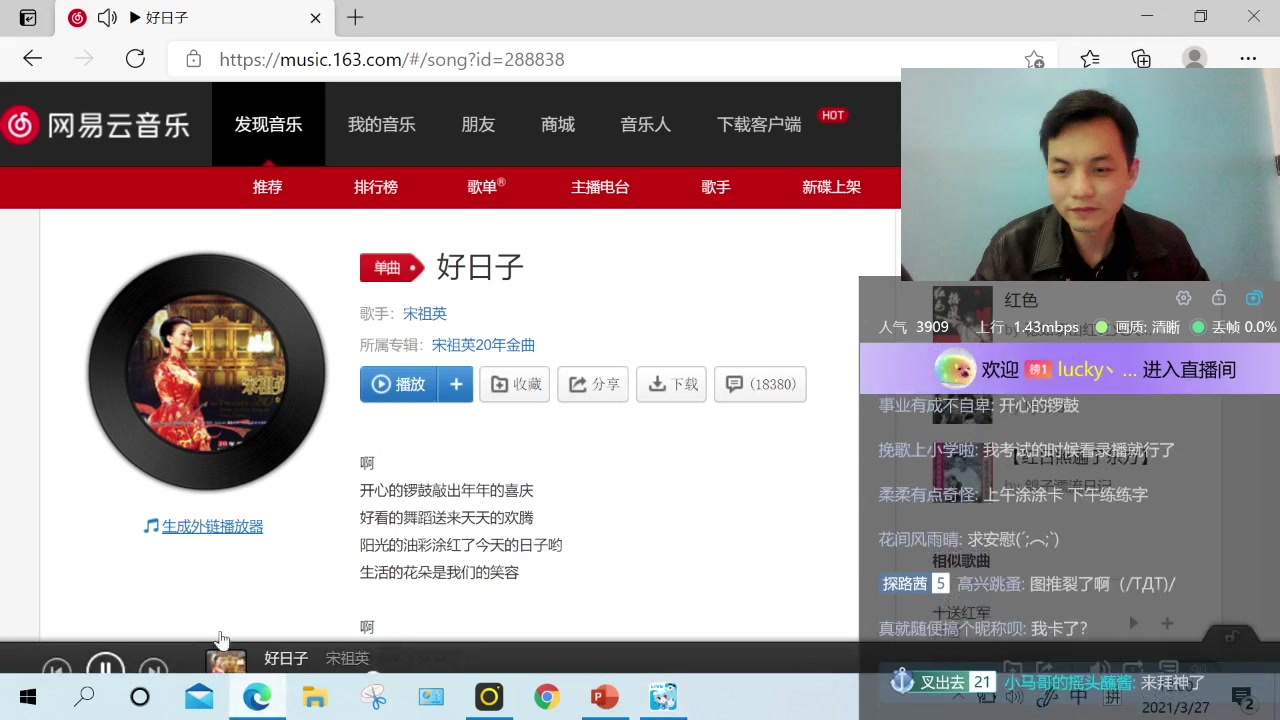Select the 排行榜 sub-navigation item
The width and height of the screenshot is (1280, 720).
pyautogui.click(x=376, y=187)
